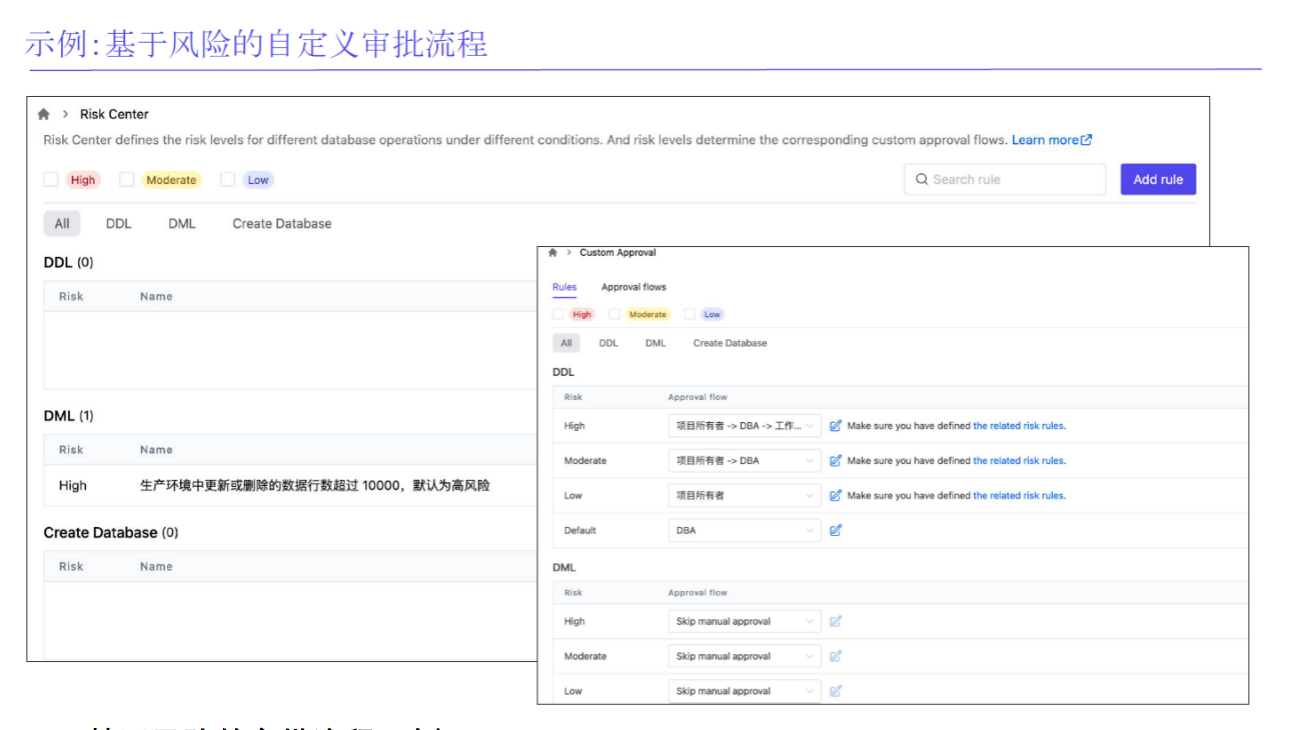The image size is (1290, 730).
Task: Click slide title '示例:基于风险的自定义审批流程'
Action: pyautogui.click(x=257, y=44)
